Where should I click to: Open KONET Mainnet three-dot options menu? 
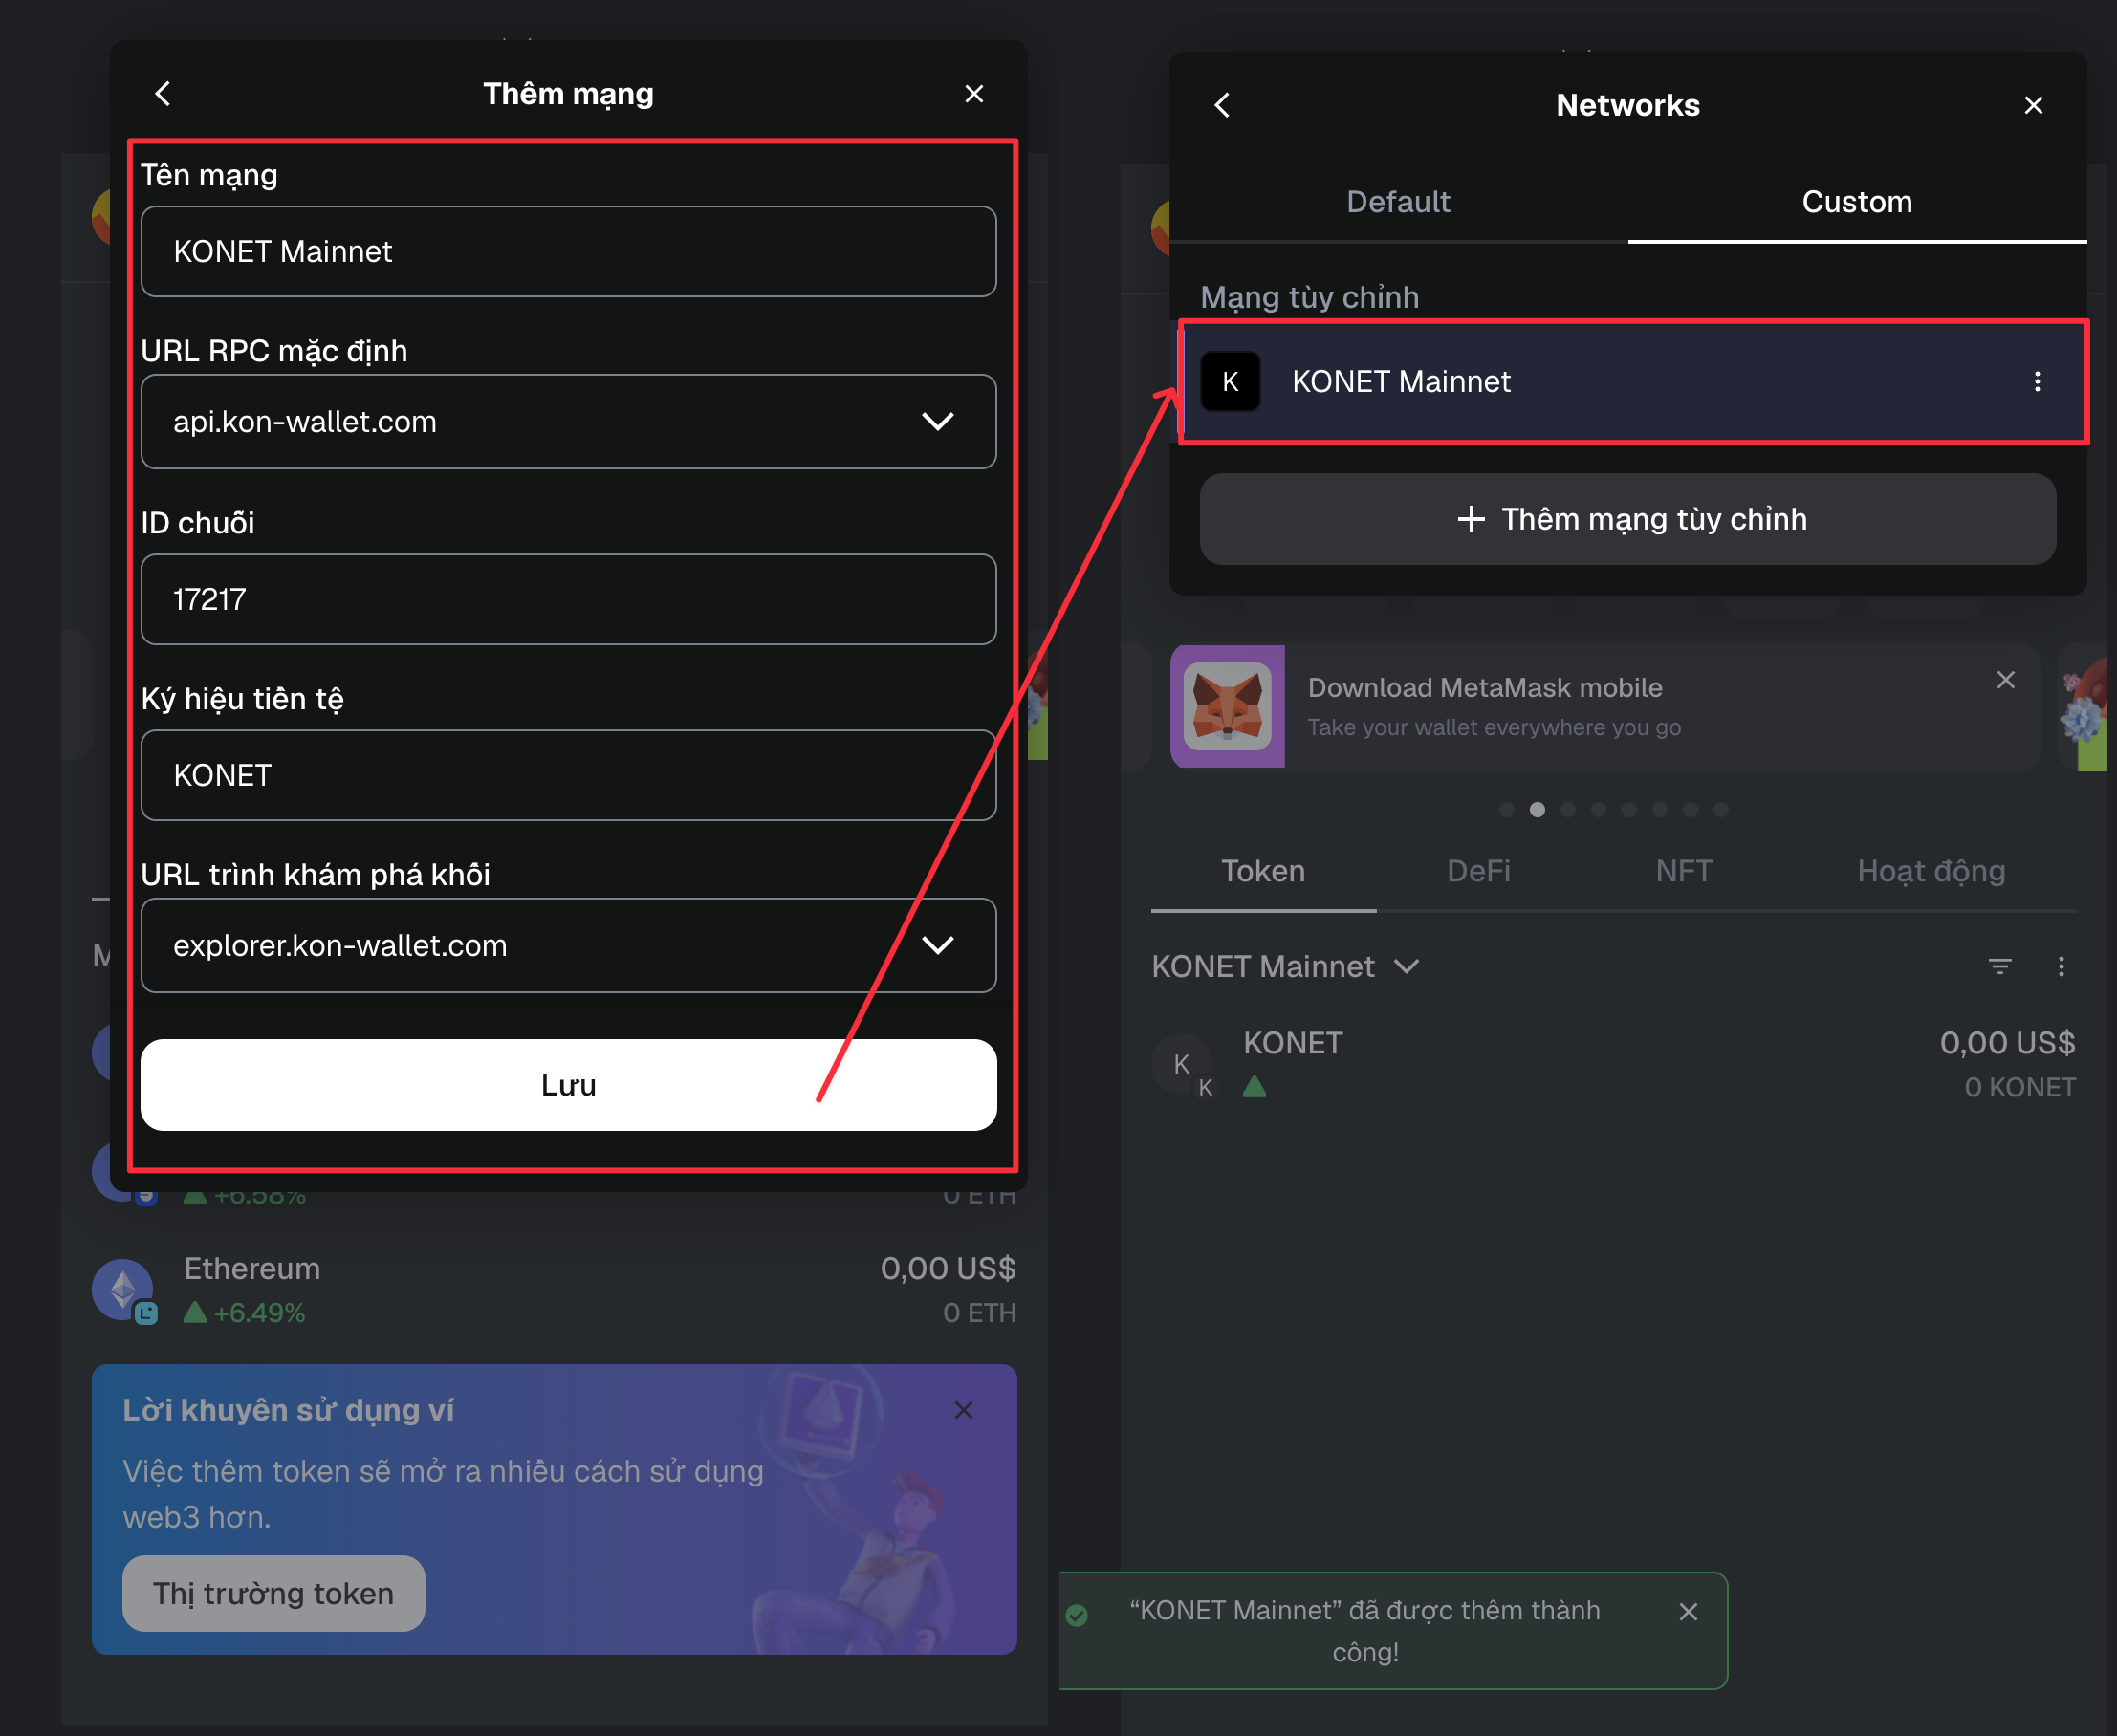(2037, 381)
